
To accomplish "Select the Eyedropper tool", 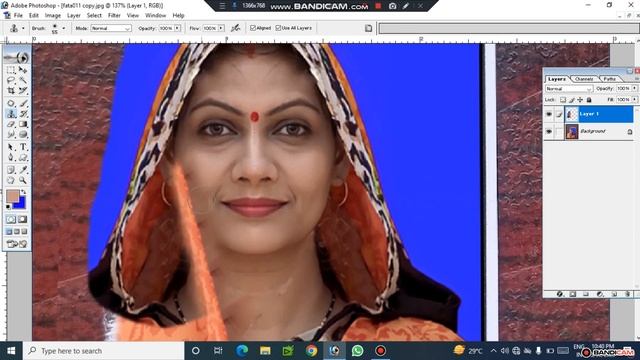I will (x=23, y=170).
